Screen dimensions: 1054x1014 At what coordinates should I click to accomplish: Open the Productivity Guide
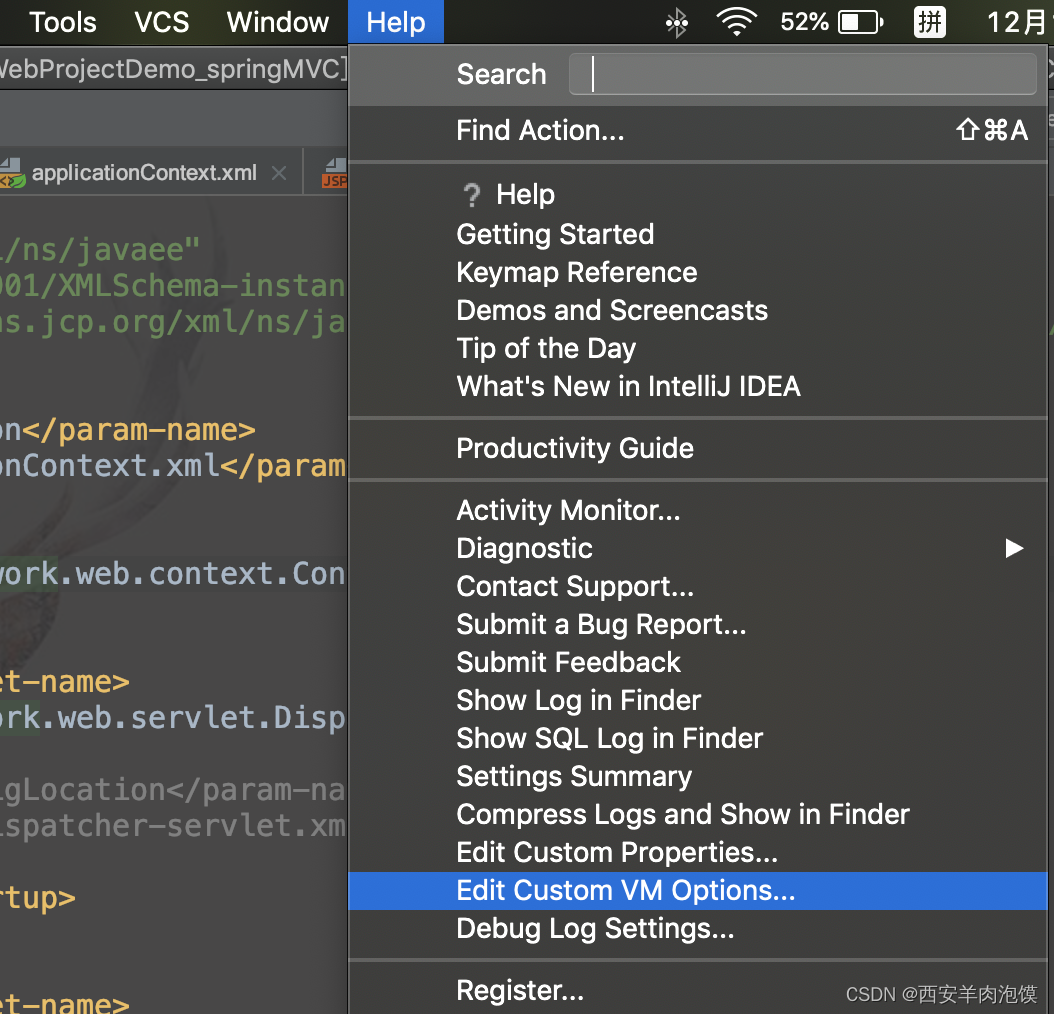click(698, 448)
